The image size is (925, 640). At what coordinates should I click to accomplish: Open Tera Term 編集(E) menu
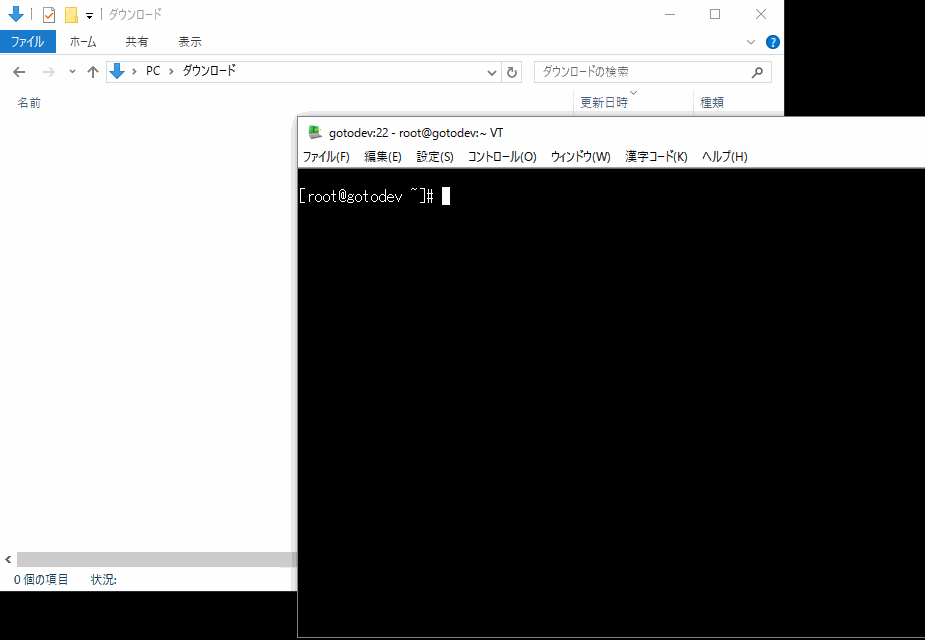383,156
